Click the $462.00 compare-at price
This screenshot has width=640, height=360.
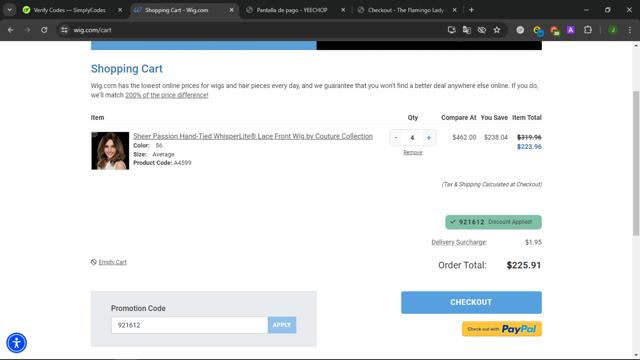(464, 138)
